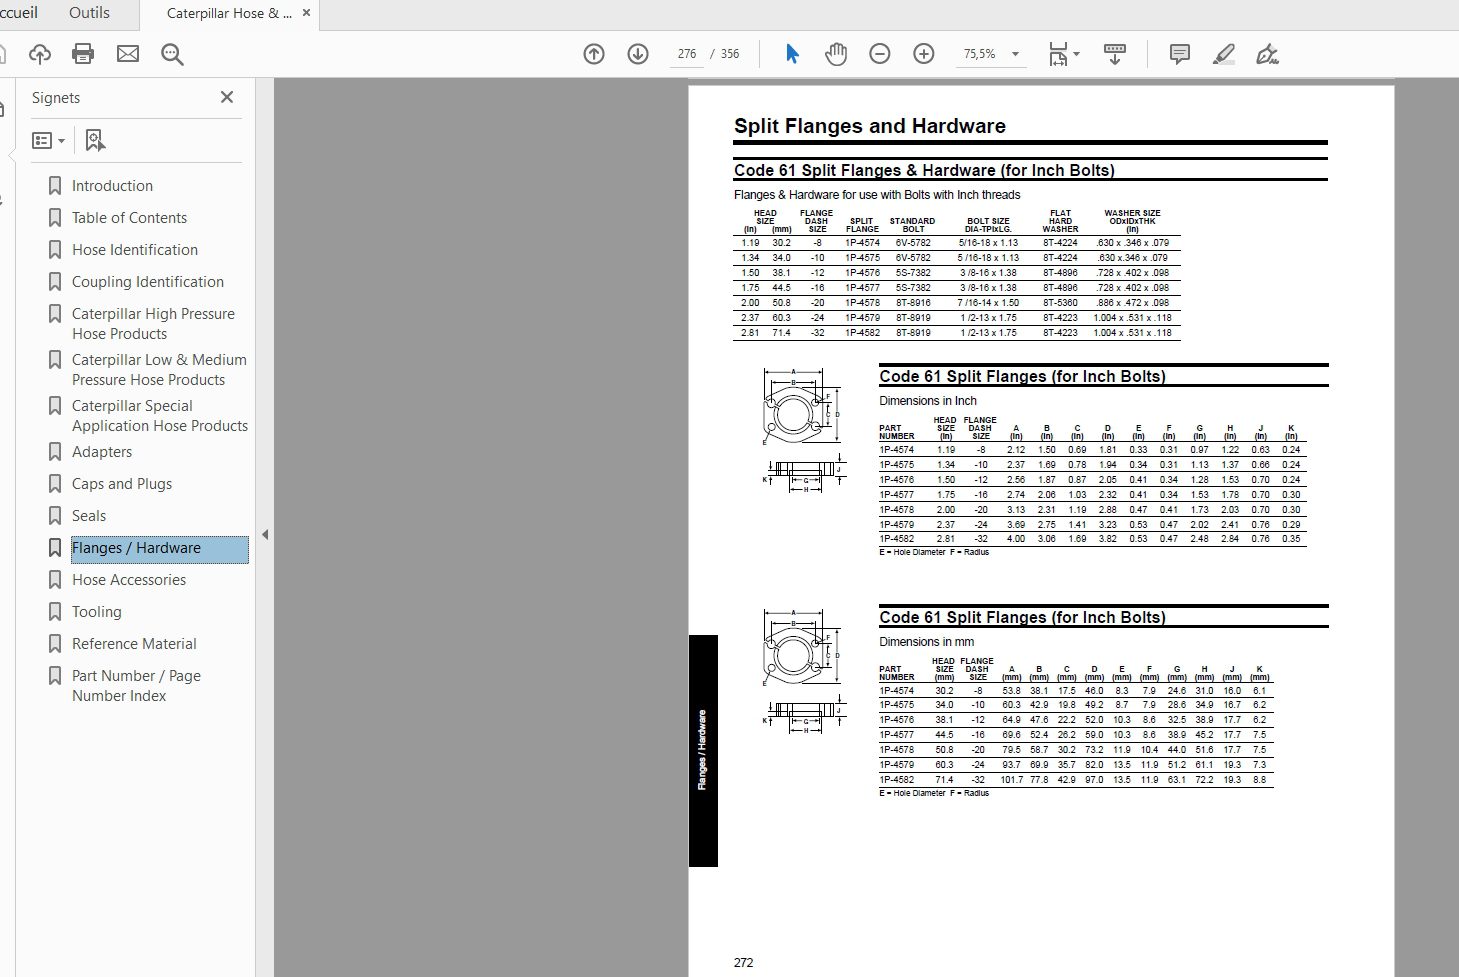Open bookmark options list menu
This screenshot has width=1459, height=977.
(x=48, y=141)
